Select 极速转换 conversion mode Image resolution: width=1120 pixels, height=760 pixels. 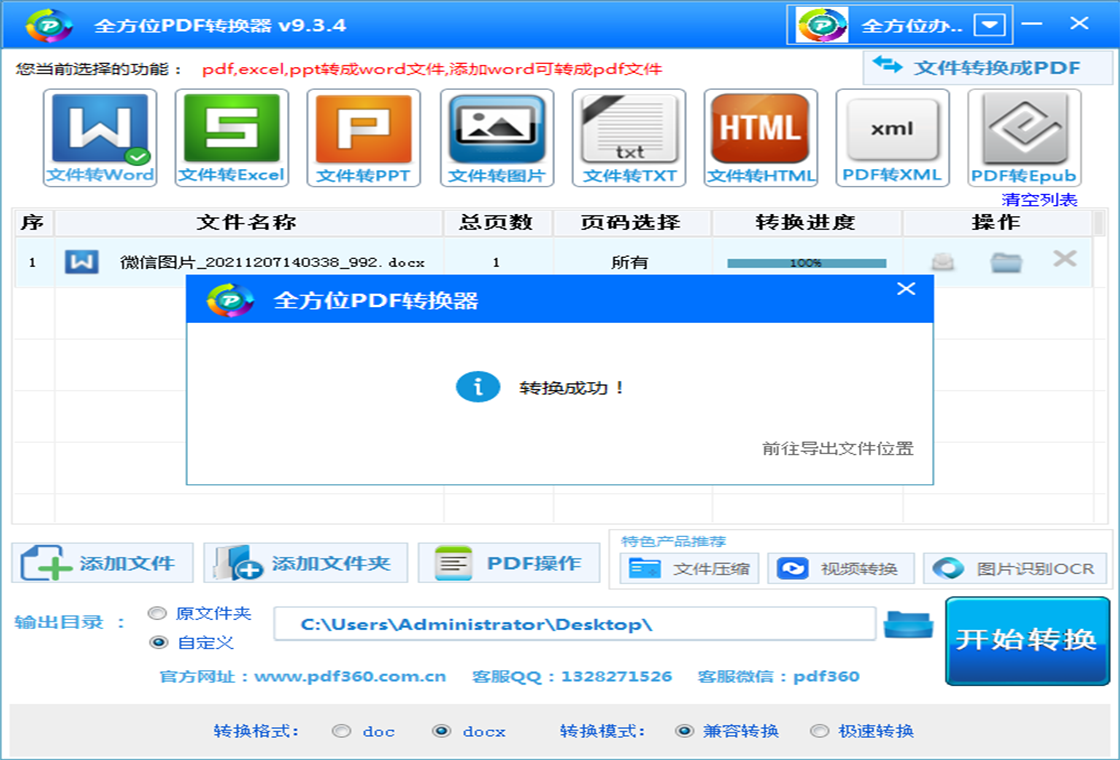(819, 731)
